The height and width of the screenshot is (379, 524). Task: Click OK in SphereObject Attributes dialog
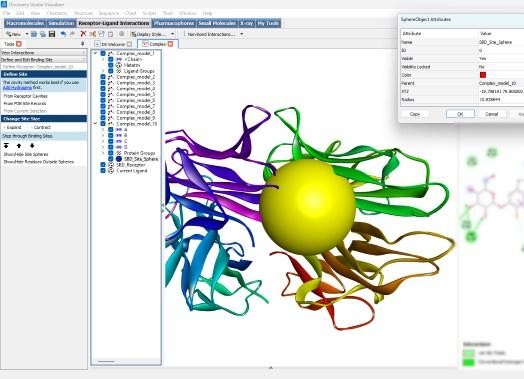point(460,114)
